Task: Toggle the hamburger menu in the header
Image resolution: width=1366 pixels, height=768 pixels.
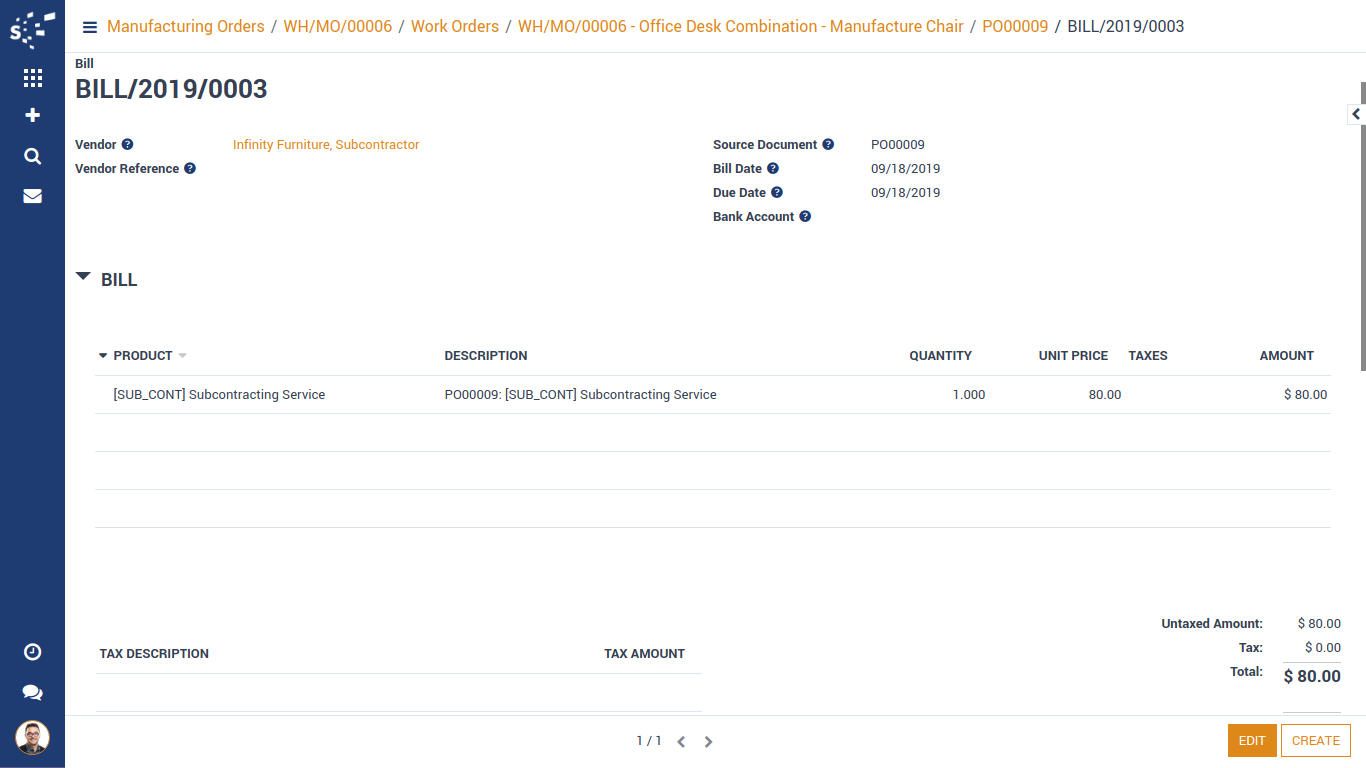Action: [x=90, y=27]
